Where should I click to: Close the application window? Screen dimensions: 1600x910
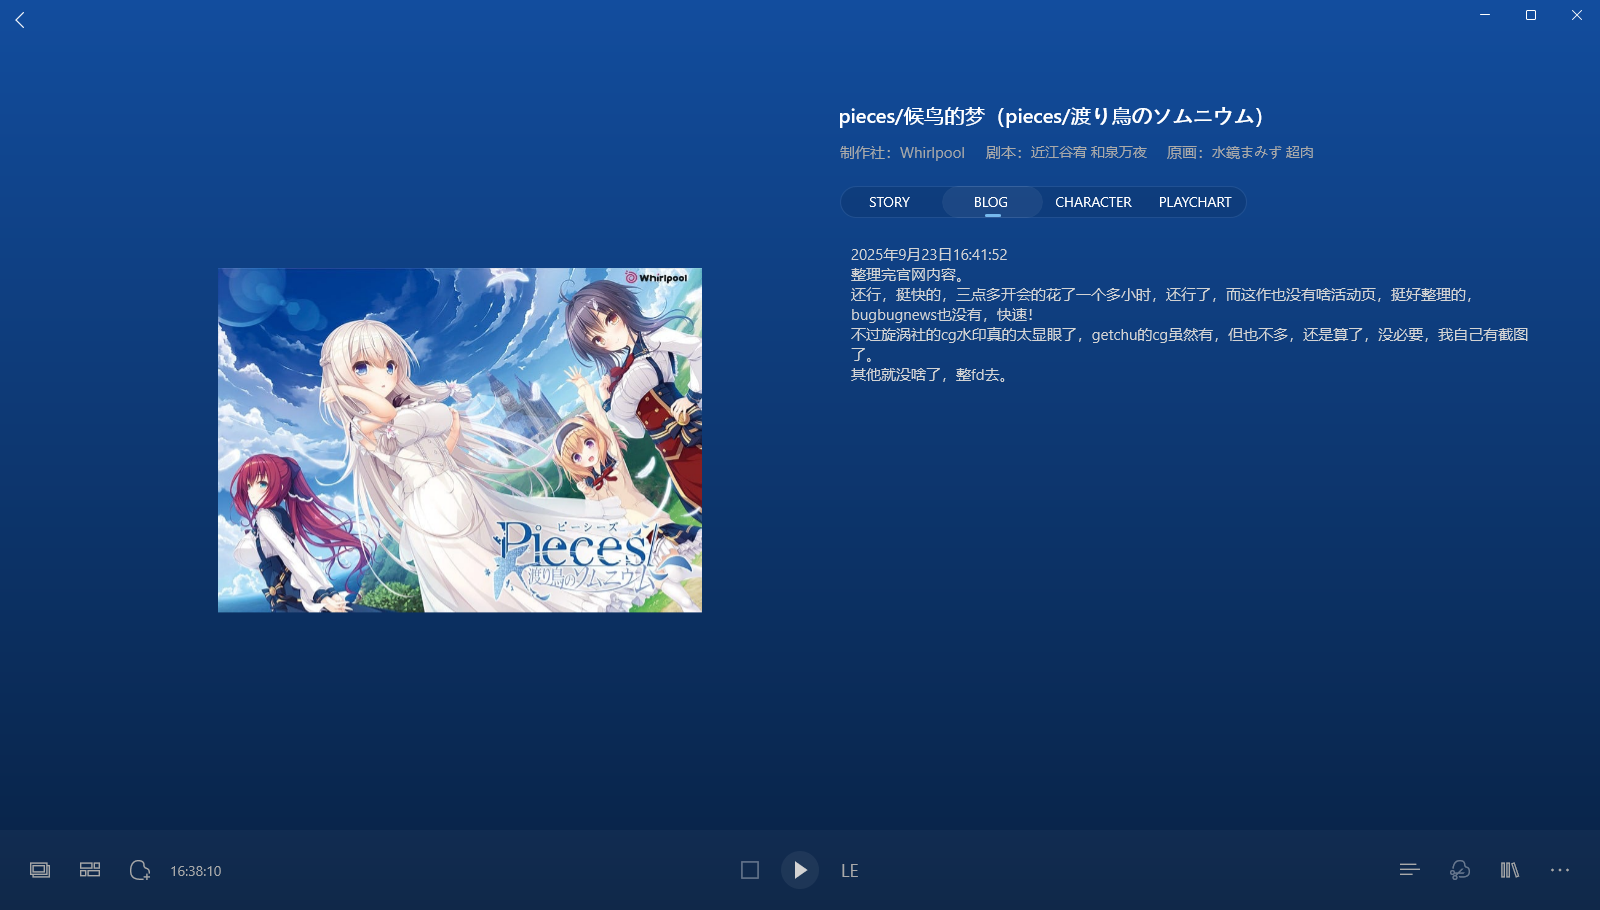tap(1577, 15)
